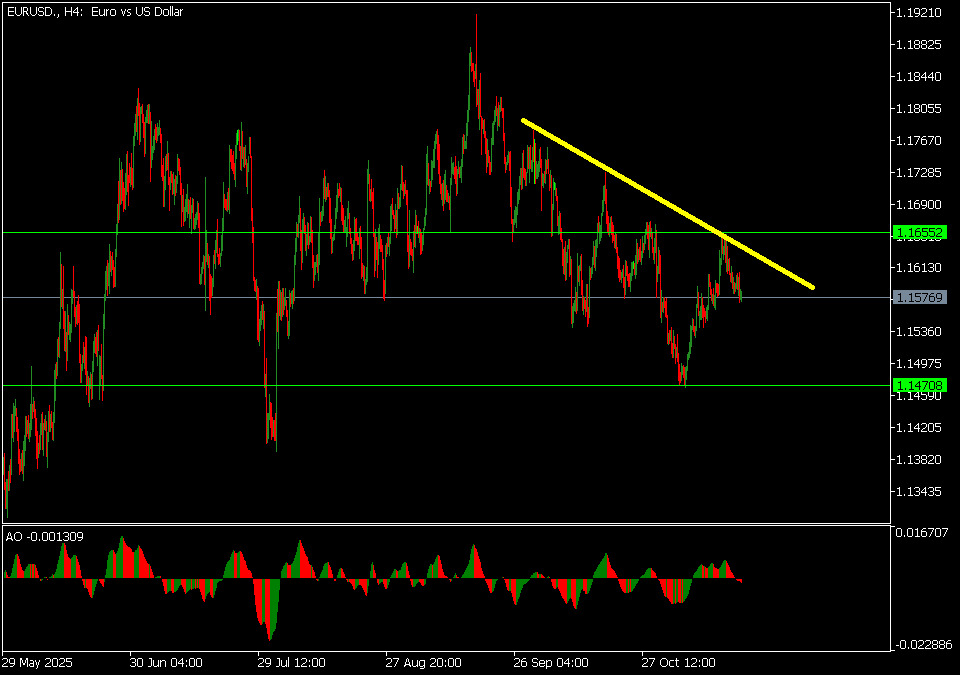Click the -0.022886 value on AO scale
960x675 pixels.
click(920, 645)
